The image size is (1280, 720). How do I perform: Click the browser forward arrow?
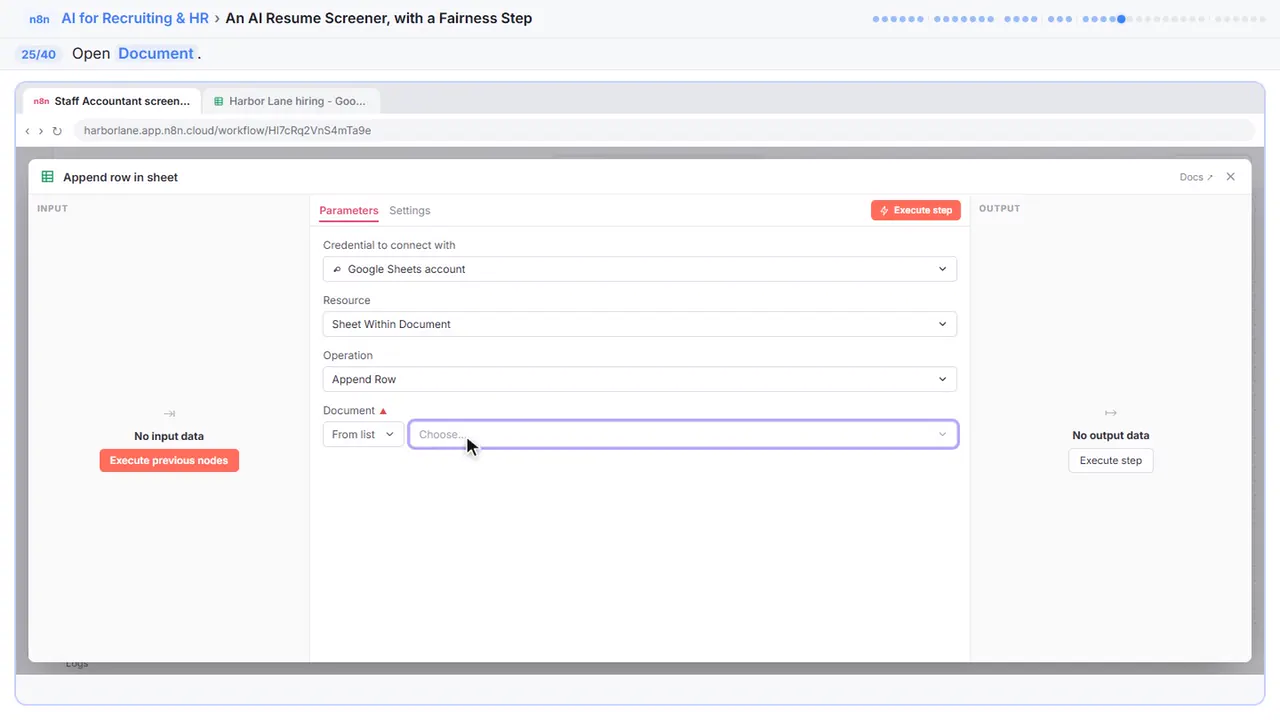click(x=41, y=131)
